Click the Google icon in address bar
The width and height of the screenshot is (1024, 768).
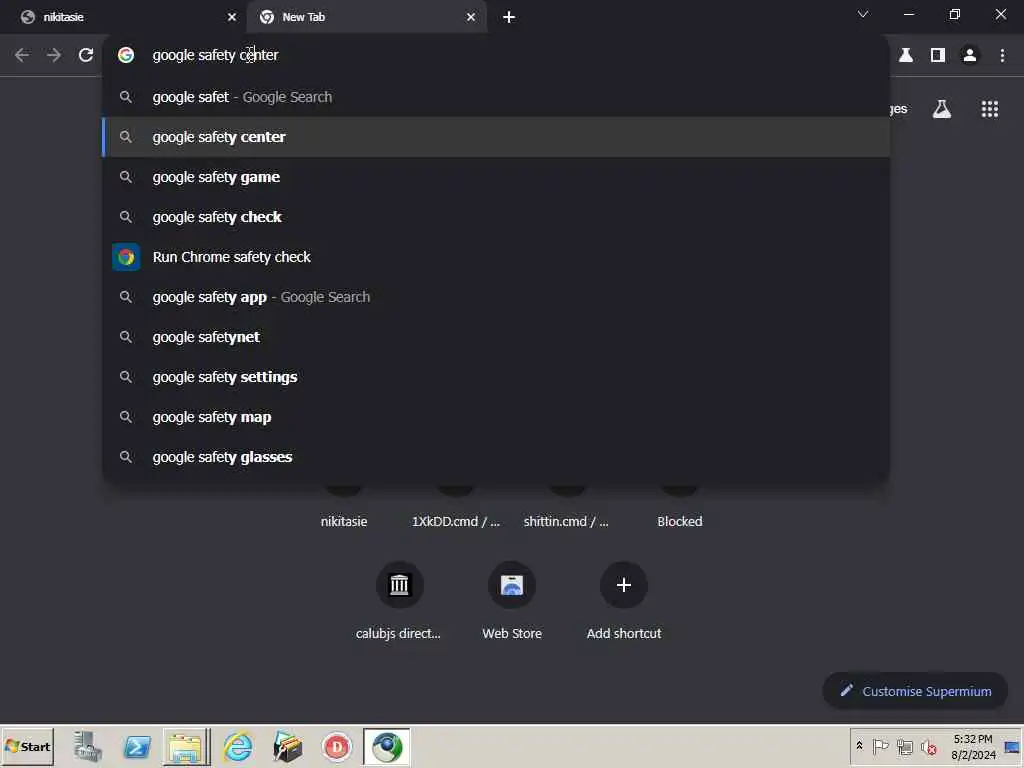pos(126,55)
